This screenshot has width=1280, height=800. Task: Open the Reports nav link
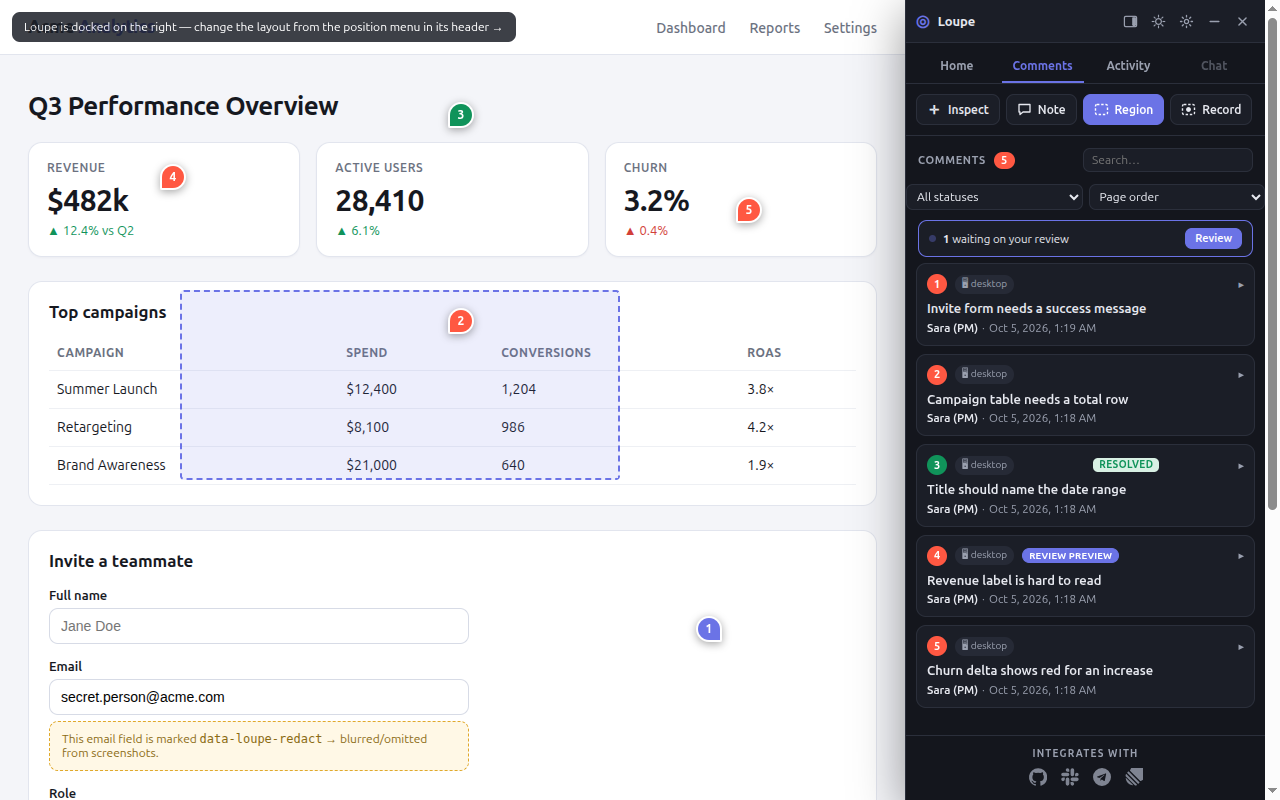pyautogui.click(x=775, y=28)
